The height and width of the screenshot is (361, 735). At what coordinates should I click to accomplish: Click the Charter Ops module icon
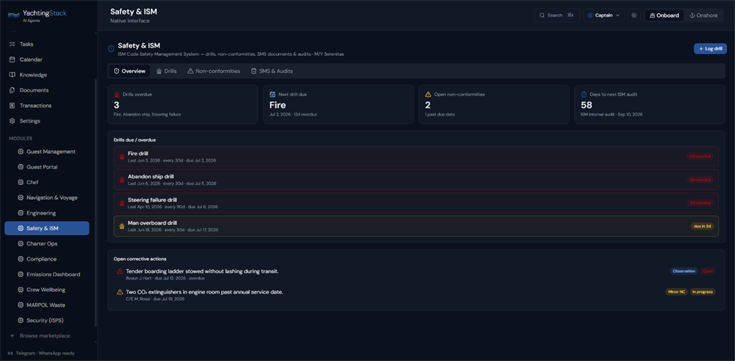pos(20,244)
